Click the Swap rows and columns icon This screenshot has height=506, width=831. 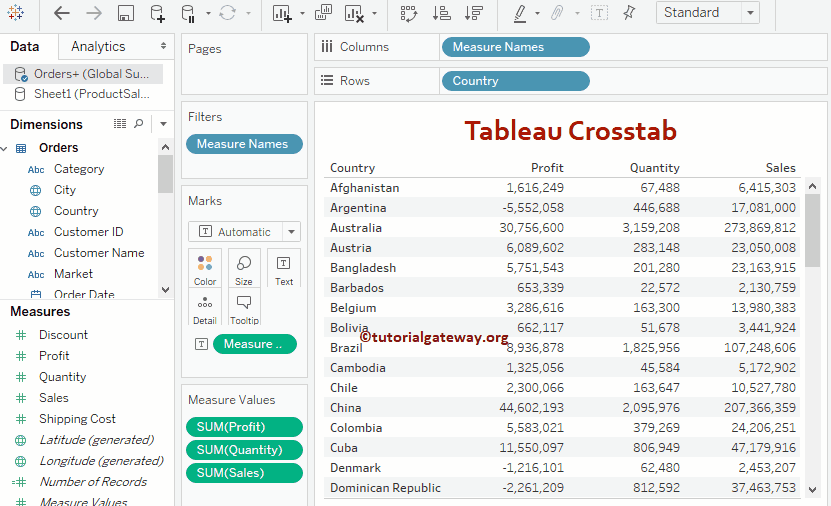click(408, 13)
